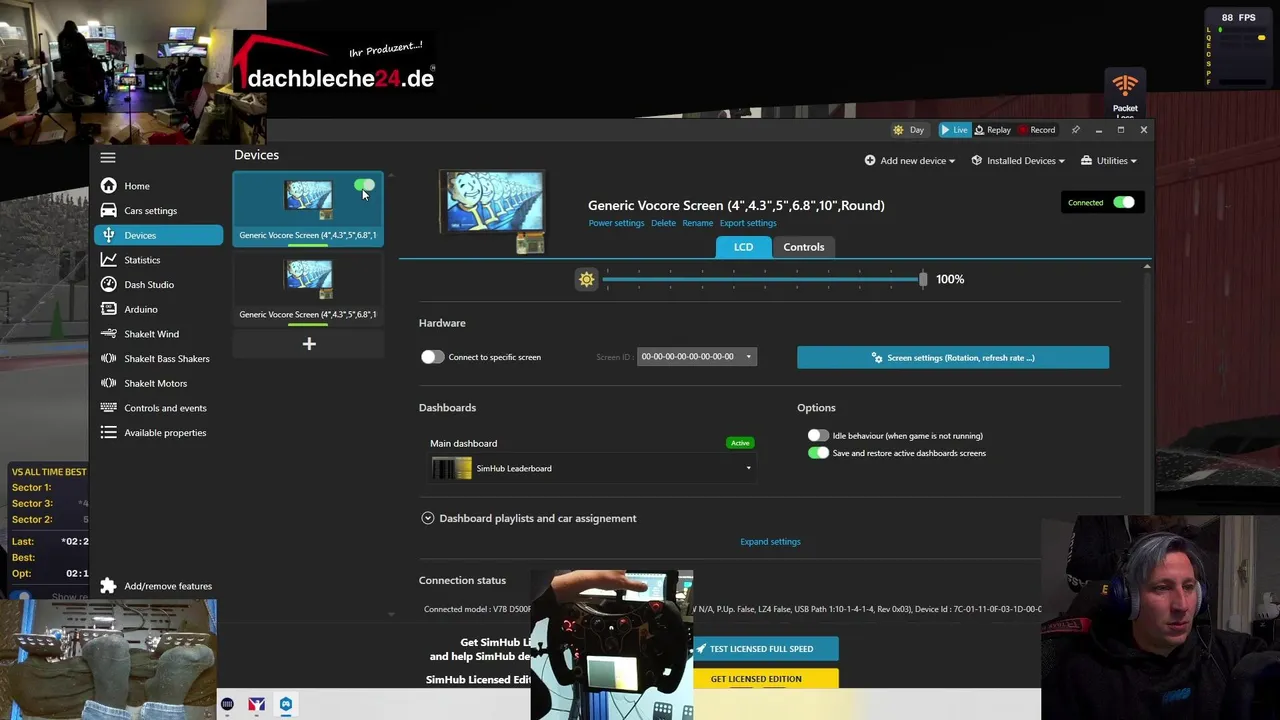Screen dimensions: 1280x720
Task: Click the Export settings link
Action: point(748,223)
